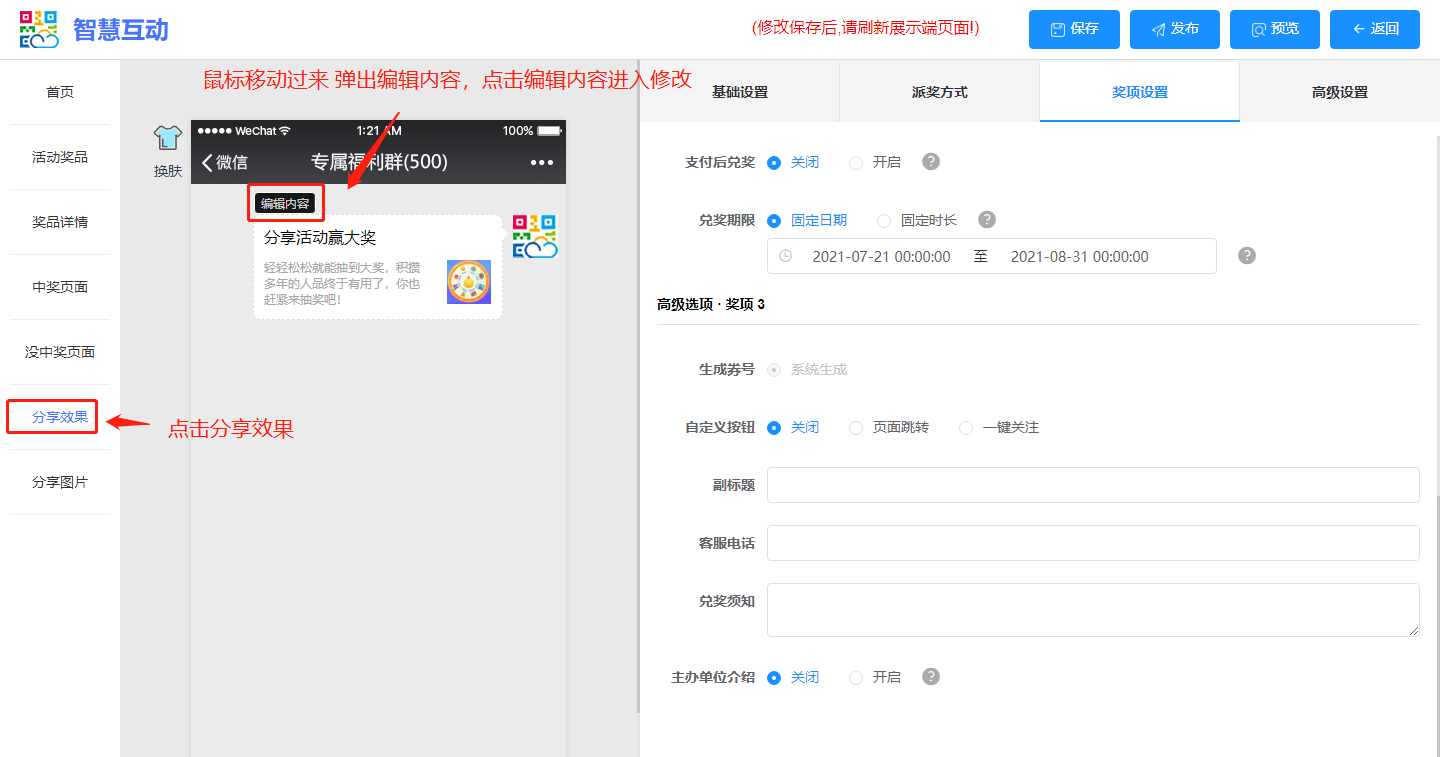Click the help icon next to 固定时长

point(987,220)
